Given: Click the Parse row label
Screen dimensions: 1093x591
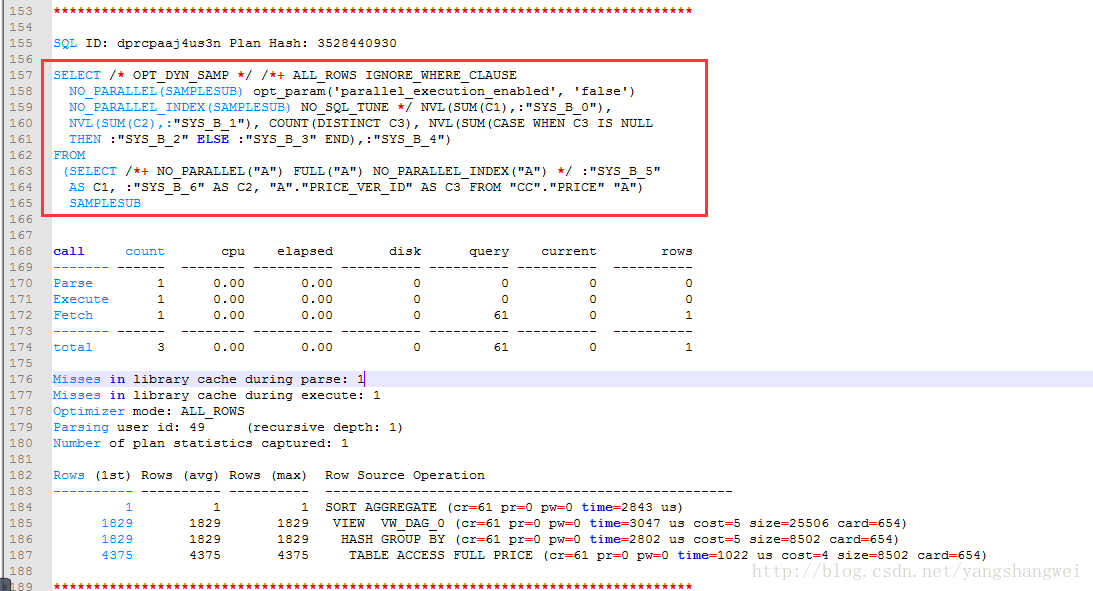Looking at the screenshot, I should pos(72,284).
